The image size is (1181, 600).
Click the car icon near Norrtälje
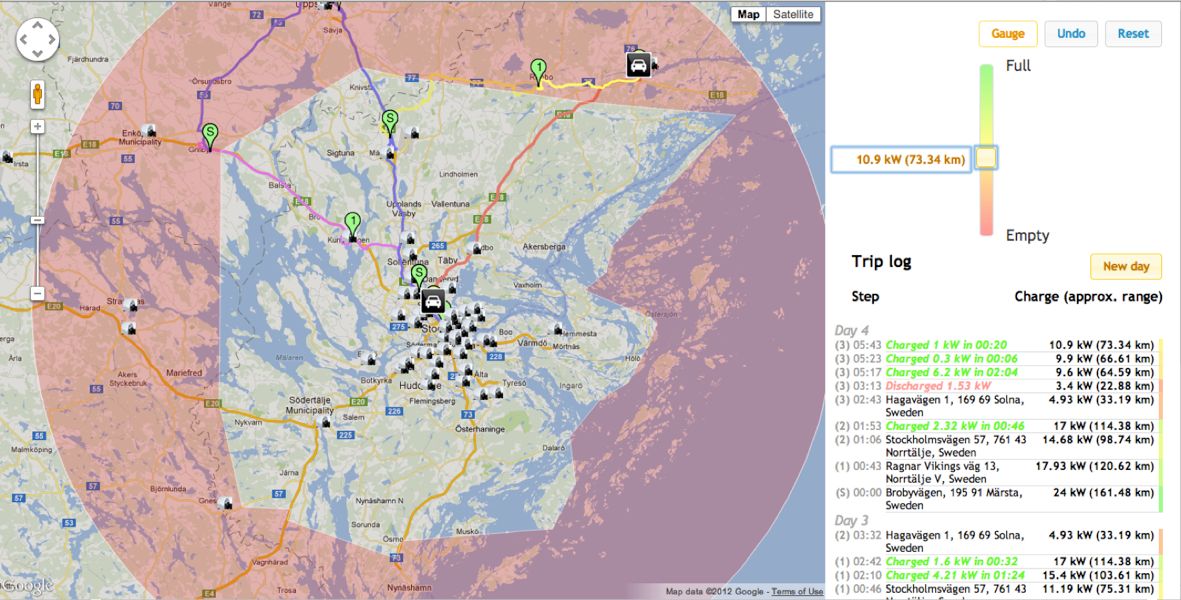coord(639,65)
